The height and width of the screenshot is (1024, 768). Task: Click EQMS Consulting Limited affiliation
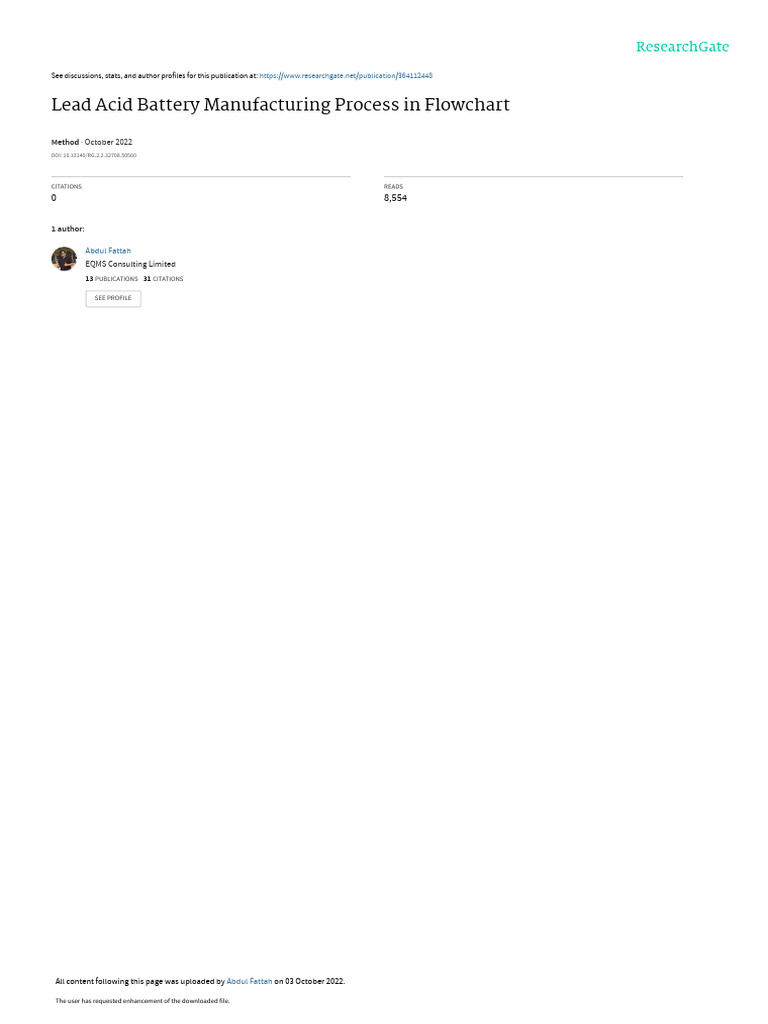[x=130, y=264]
